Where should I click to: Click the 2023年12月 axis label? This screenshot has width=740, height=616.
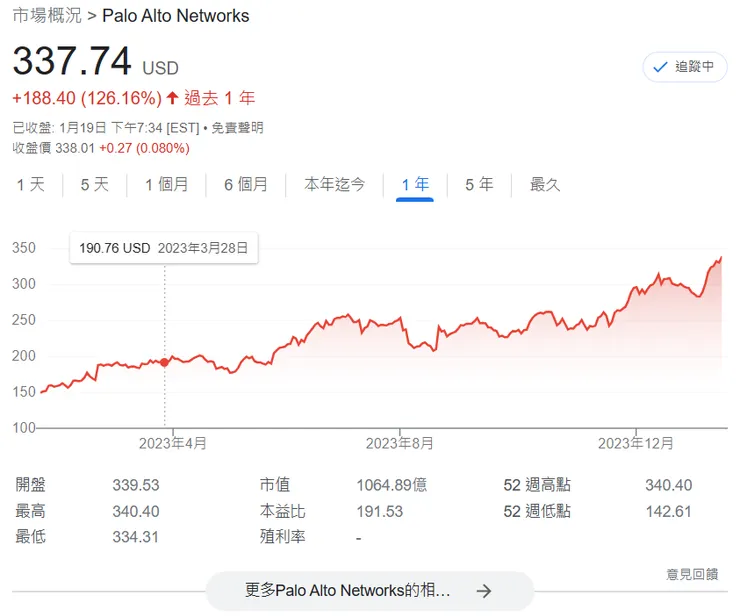click(x=635, y=443)
